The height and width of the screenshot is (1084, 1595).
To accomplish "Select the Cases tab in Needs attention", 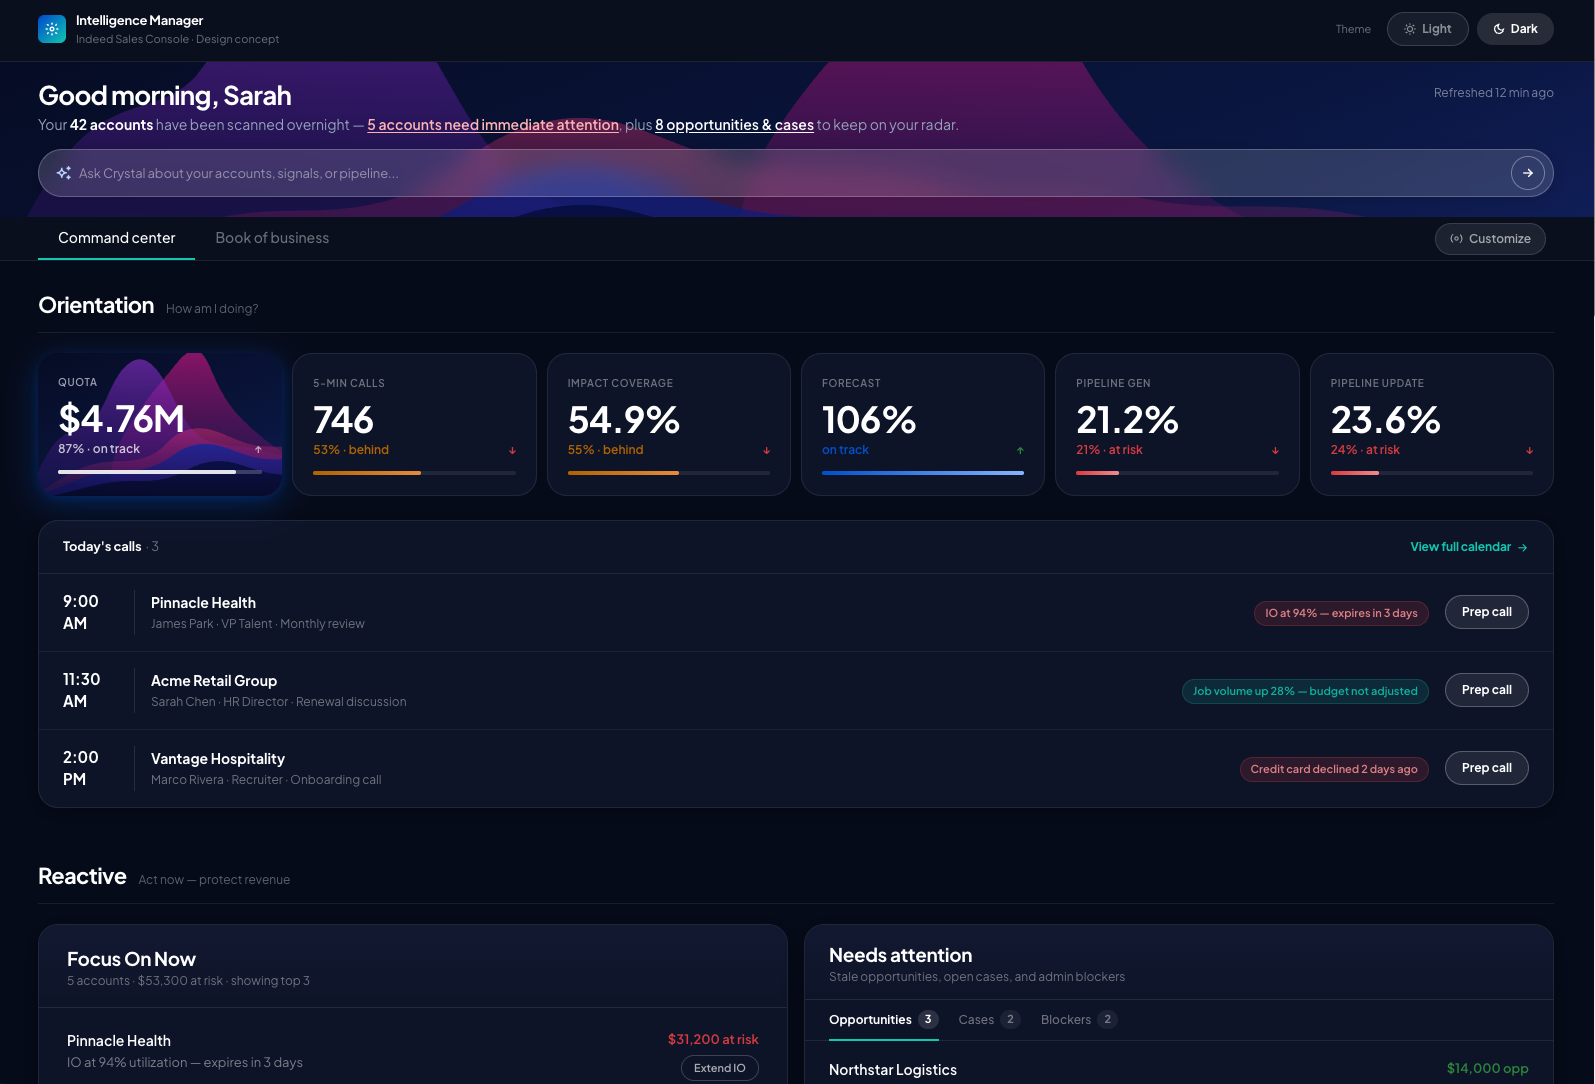I will click(988, 1020).
